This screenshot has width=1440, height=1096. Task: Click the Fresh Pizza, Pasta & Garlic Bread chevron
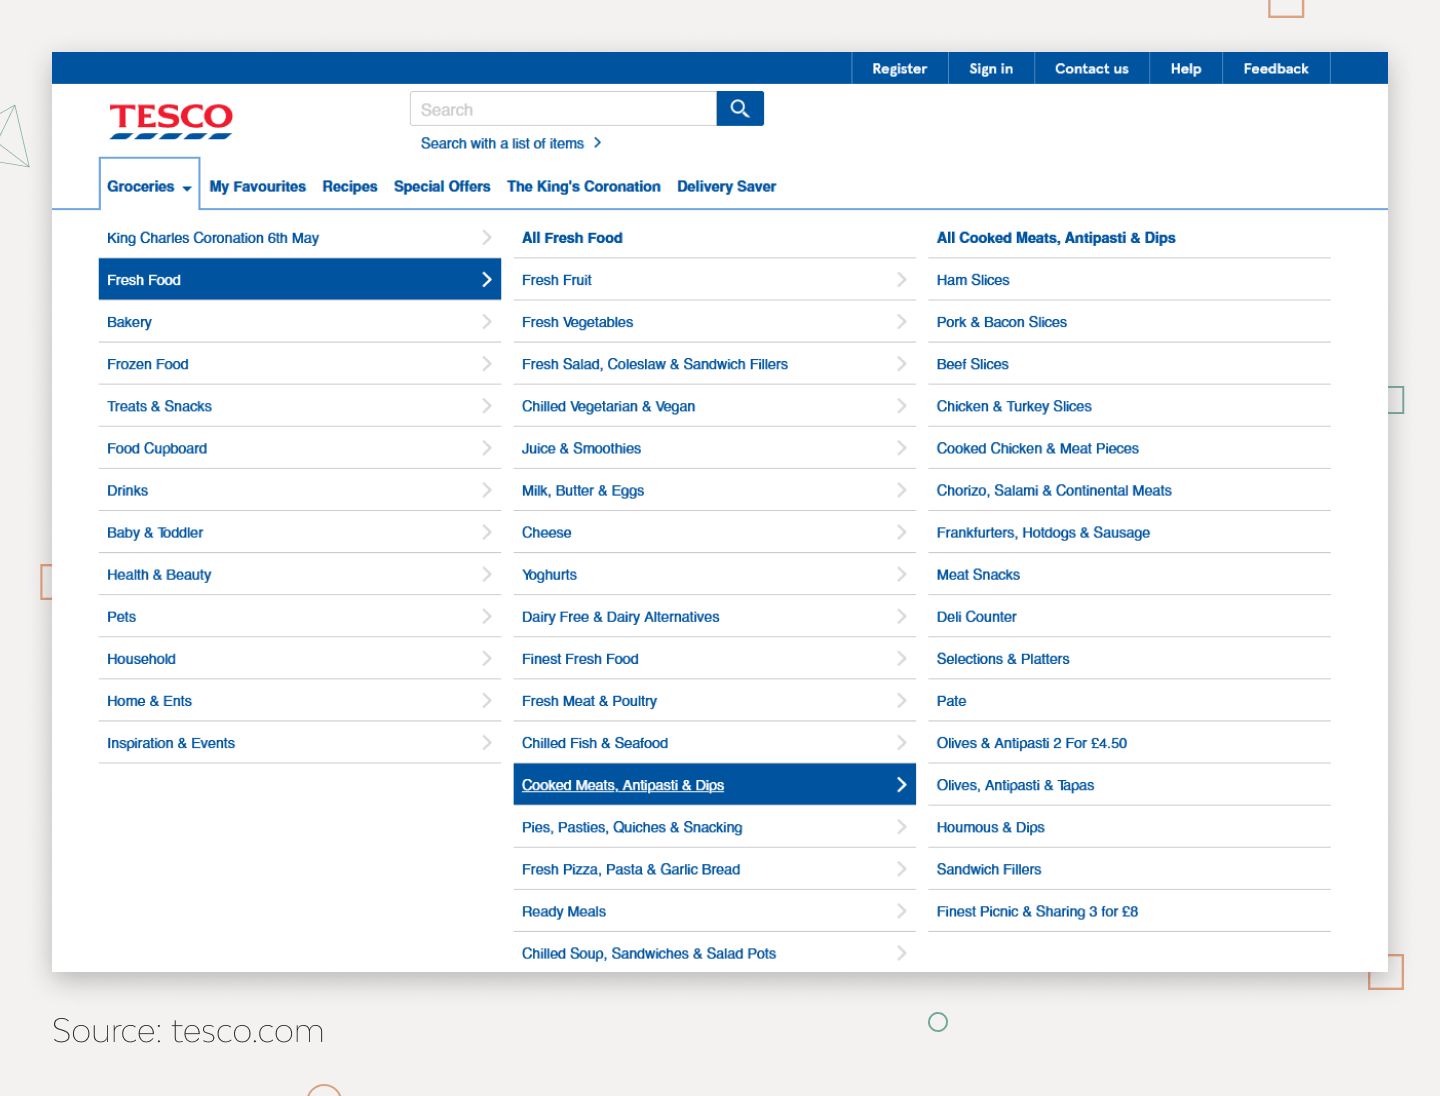point(902,869)
